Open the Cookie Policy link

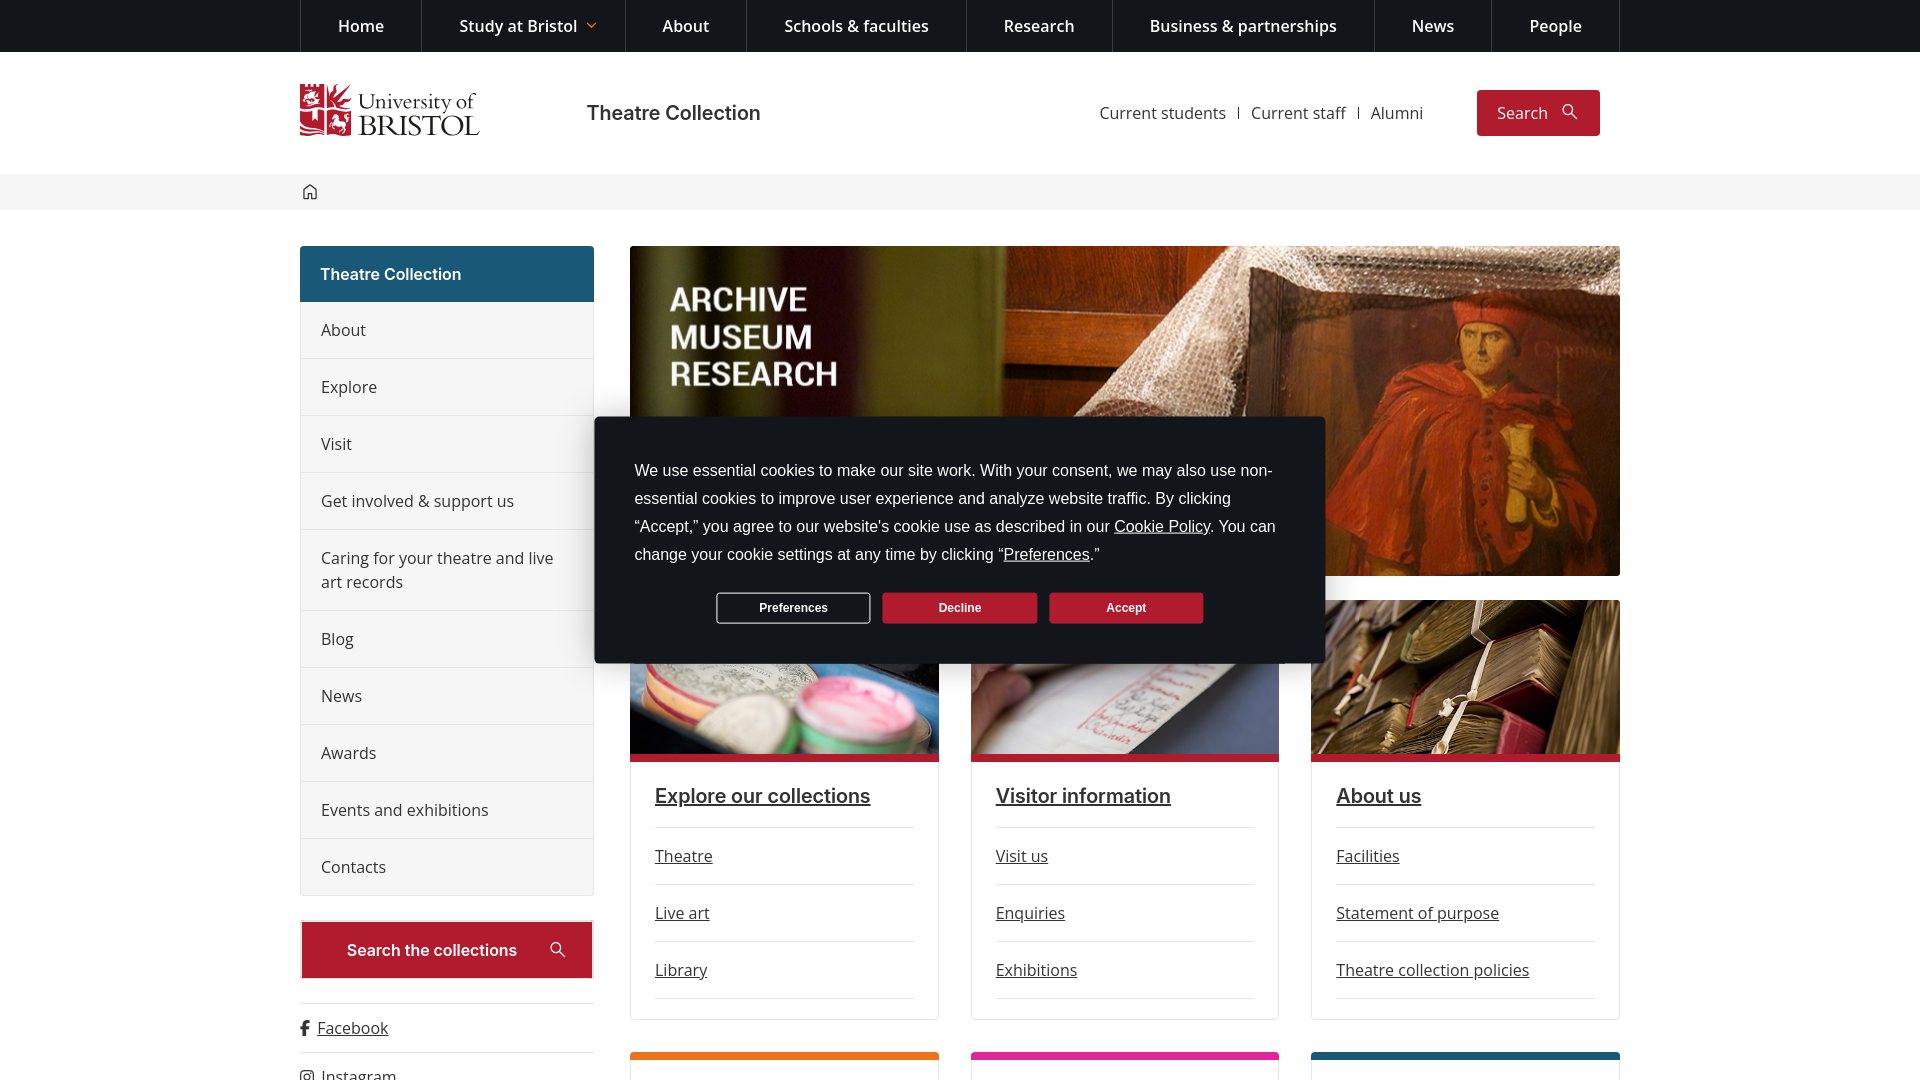tap(1162, 527)
